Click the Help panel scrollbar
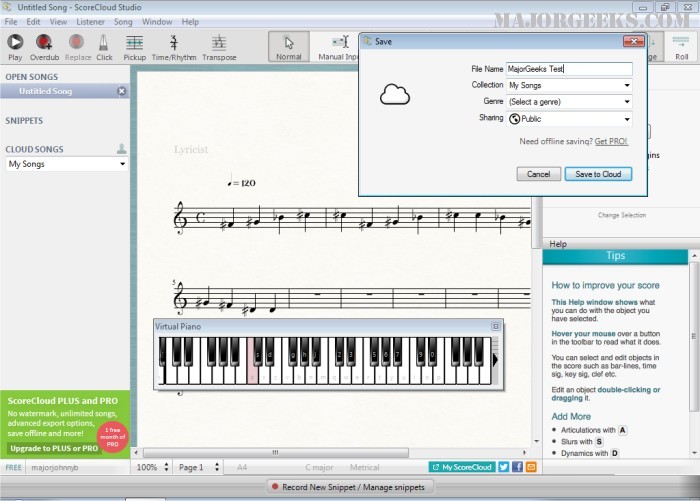 (694, 336)
